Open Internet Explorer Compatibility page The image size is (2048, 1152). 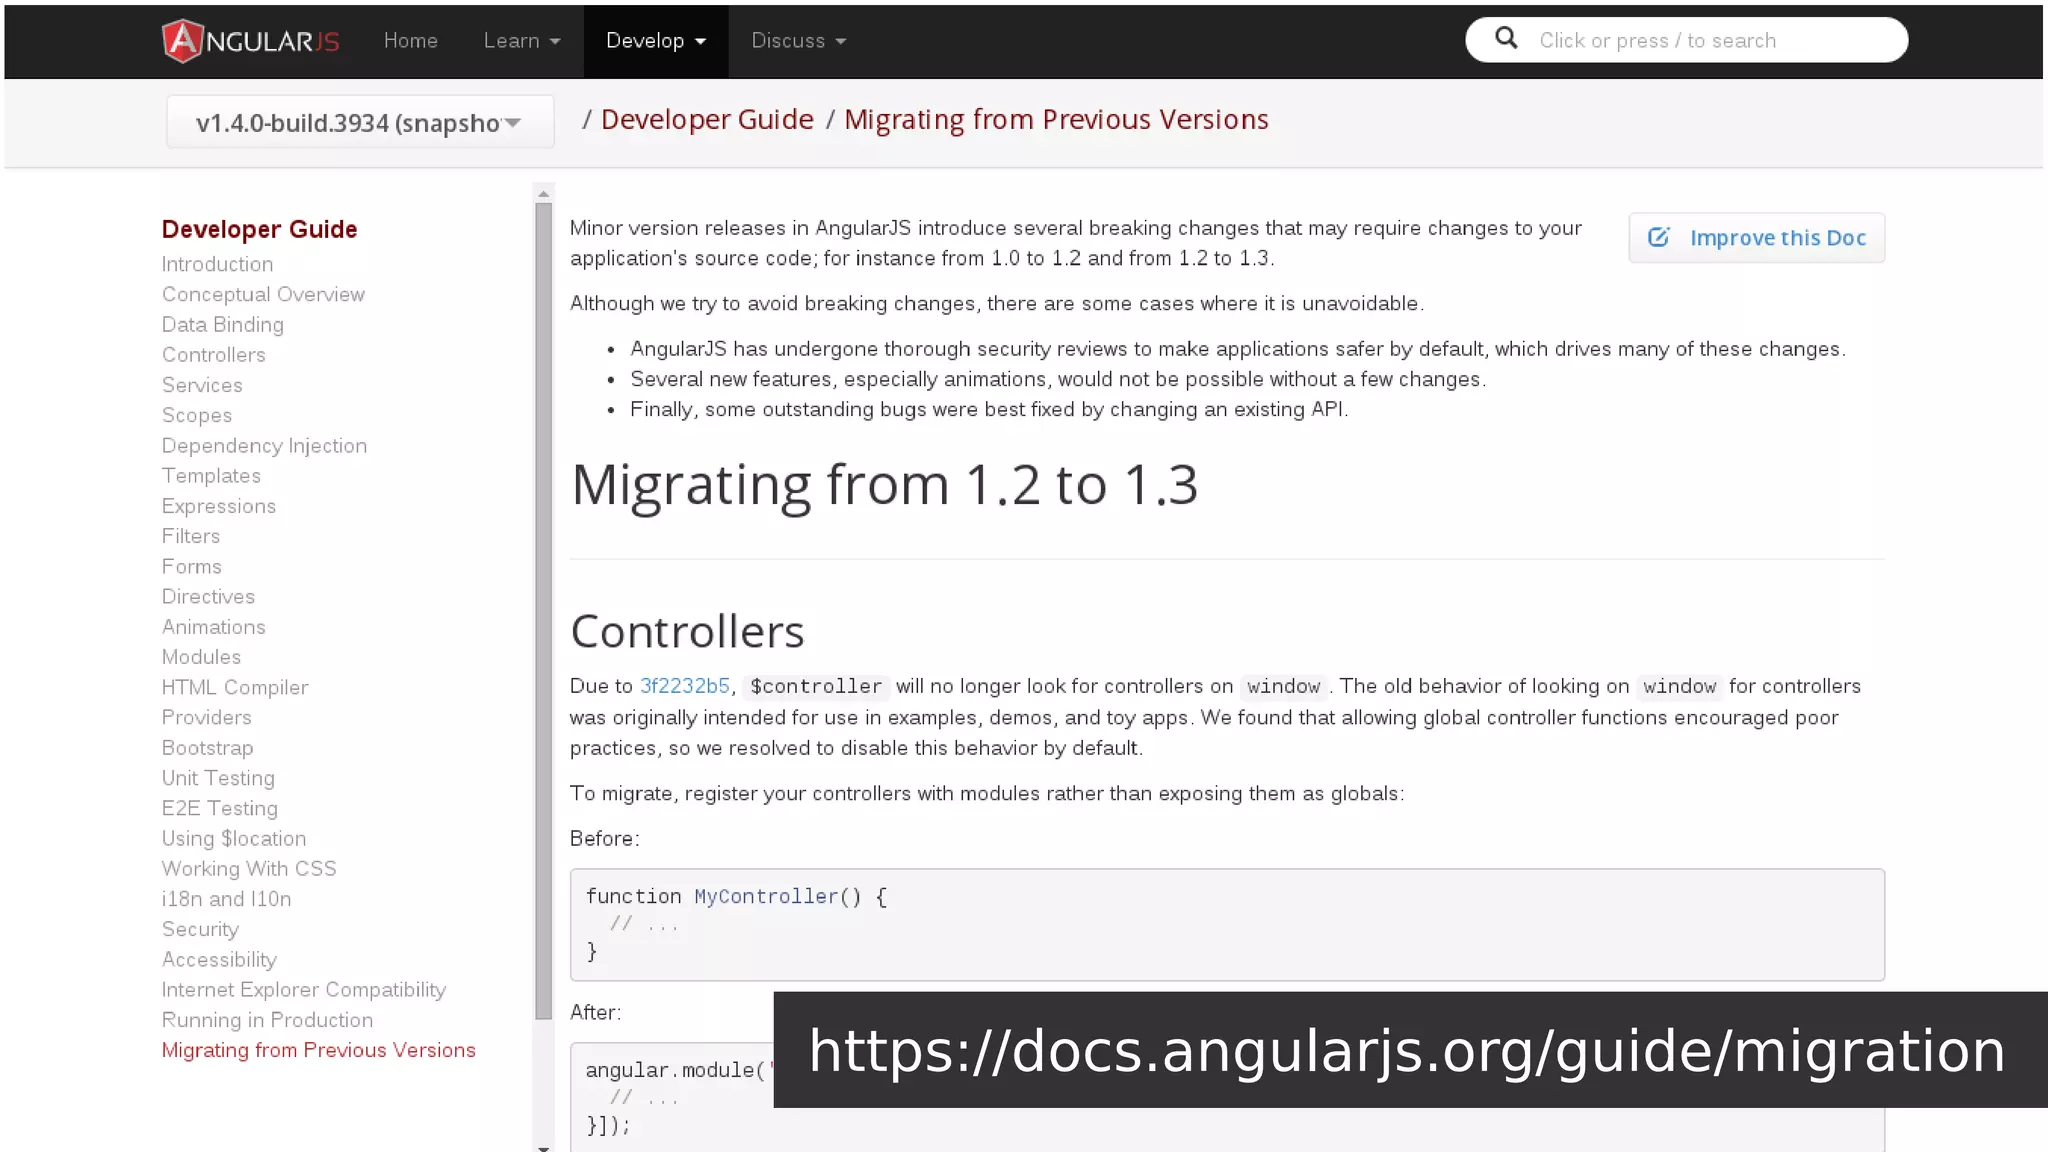[303, 990]
